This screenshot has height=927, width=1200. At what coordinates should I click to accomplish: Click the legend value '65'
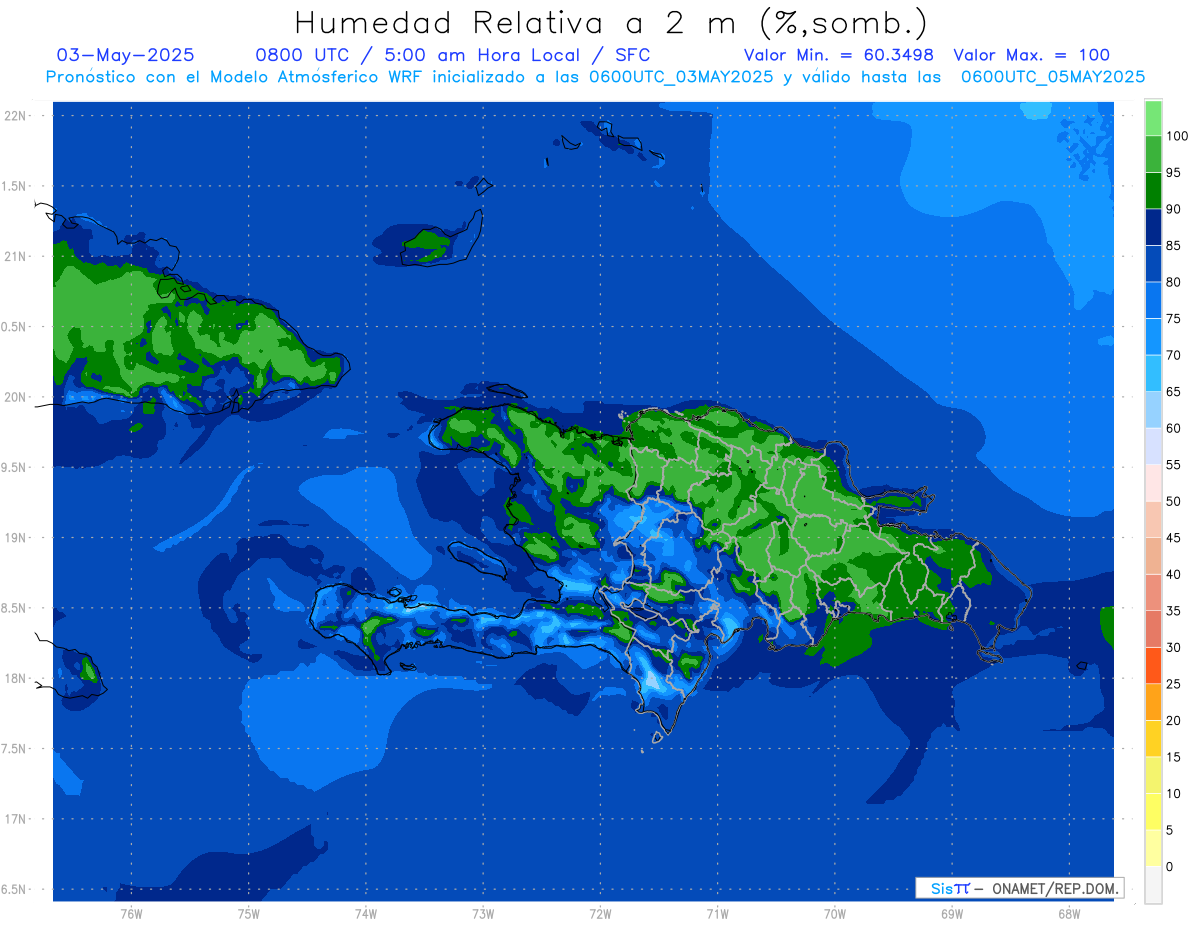pos(1173,392)
